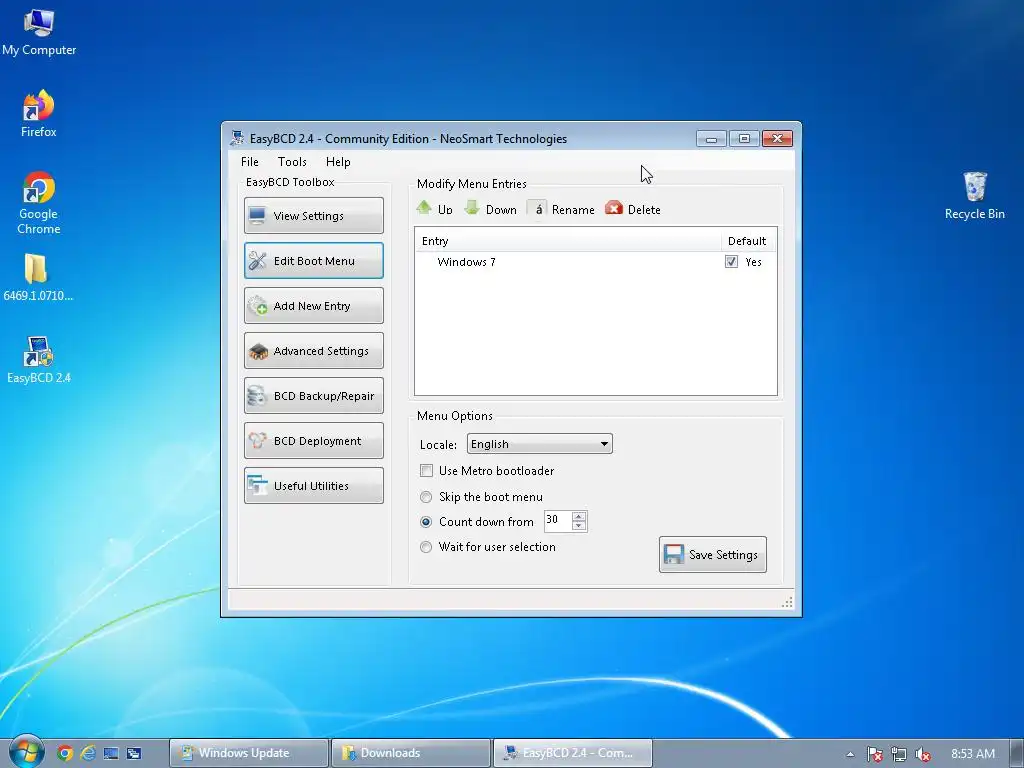The width and height of the screenshot is (1024, 768).
Task: Select Edit Boot Menu button
Action: (x=313, y=261)
